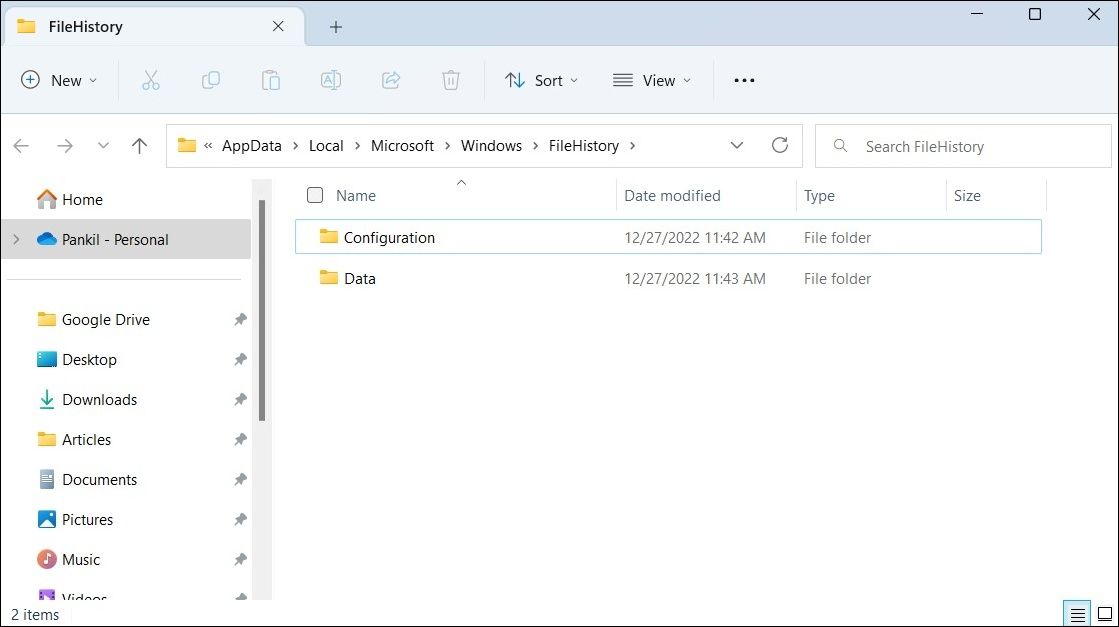Image resolution: width=1119 pixels, height=627 pixels.
Task: Open Articles in quick access
Action: coord(86,439)
